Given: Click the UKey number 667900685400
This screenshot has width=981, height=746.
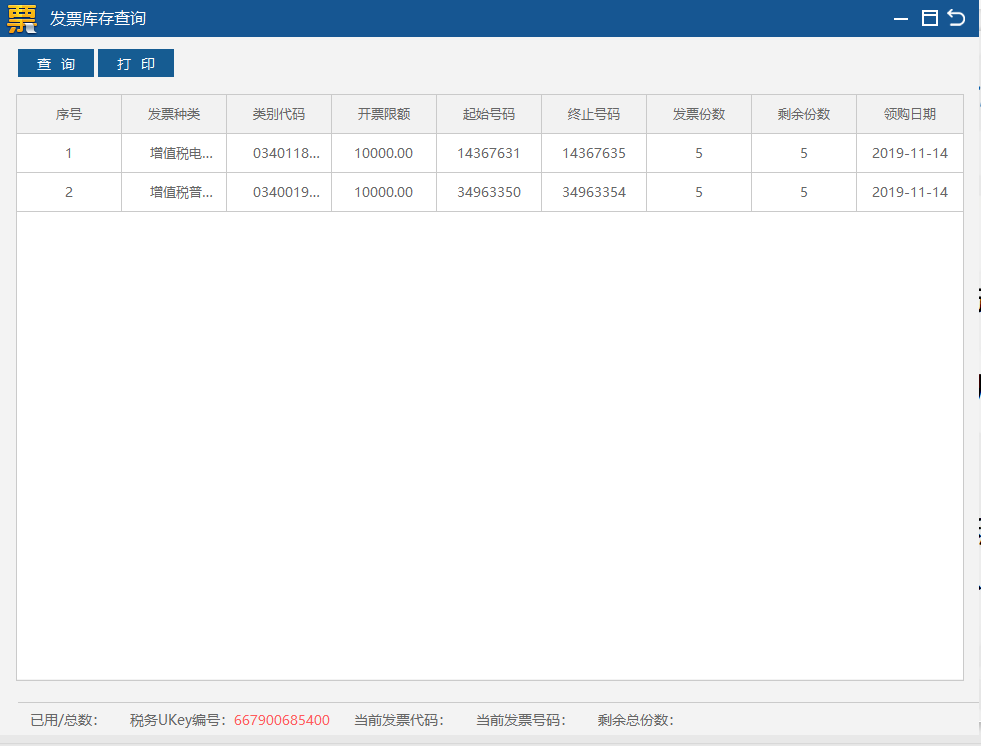Looking at the screenshot, I should click(282, 720).
